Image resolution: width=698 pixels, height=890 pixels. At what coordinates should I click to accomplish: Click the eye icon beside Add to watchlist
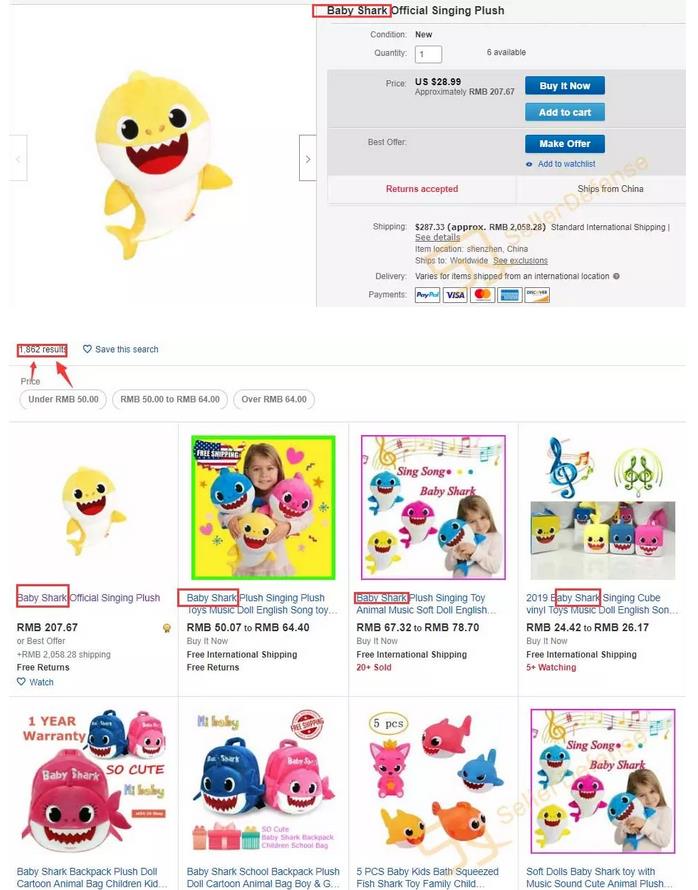pos(529,164)
